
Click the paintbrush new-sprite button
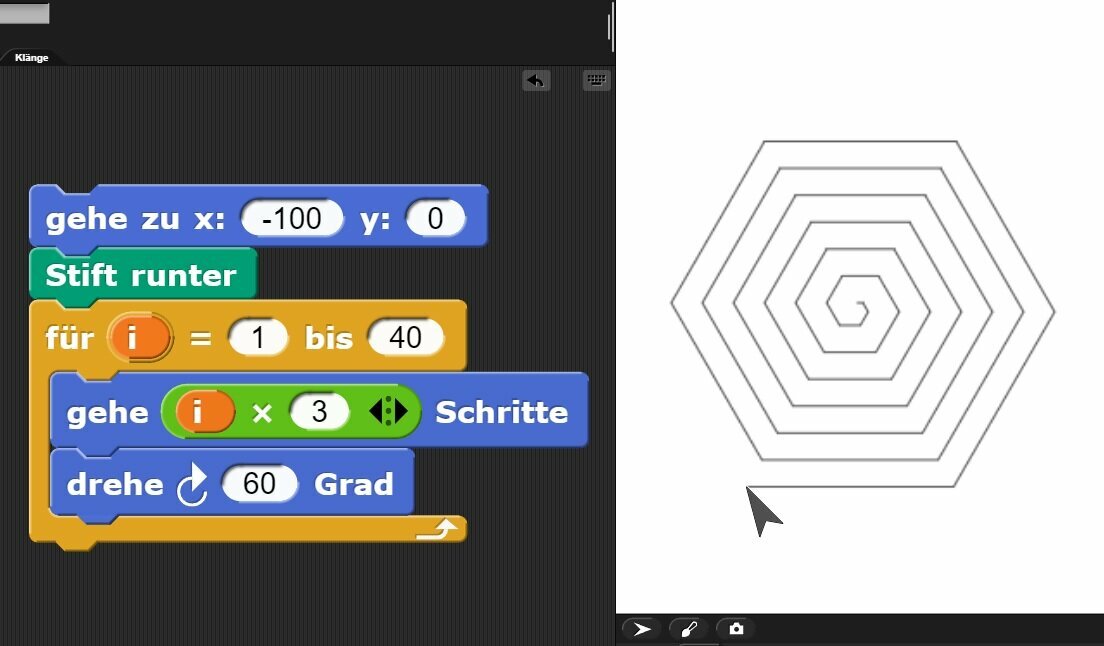pyautogui.click(x=688, y=629)
